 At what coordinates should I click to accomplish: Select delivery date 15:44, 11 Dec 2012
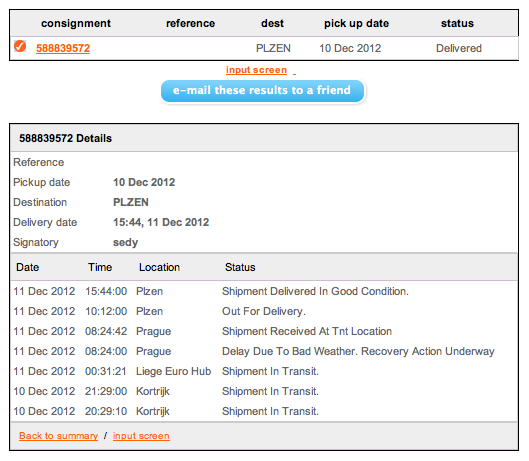(x=161, y=222)
